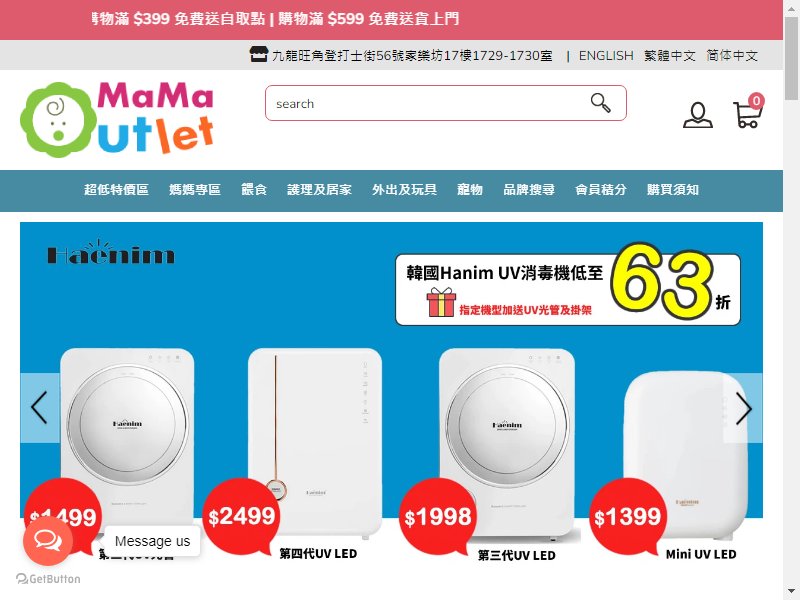Open the shopping cart icon

tap(747, 111)
